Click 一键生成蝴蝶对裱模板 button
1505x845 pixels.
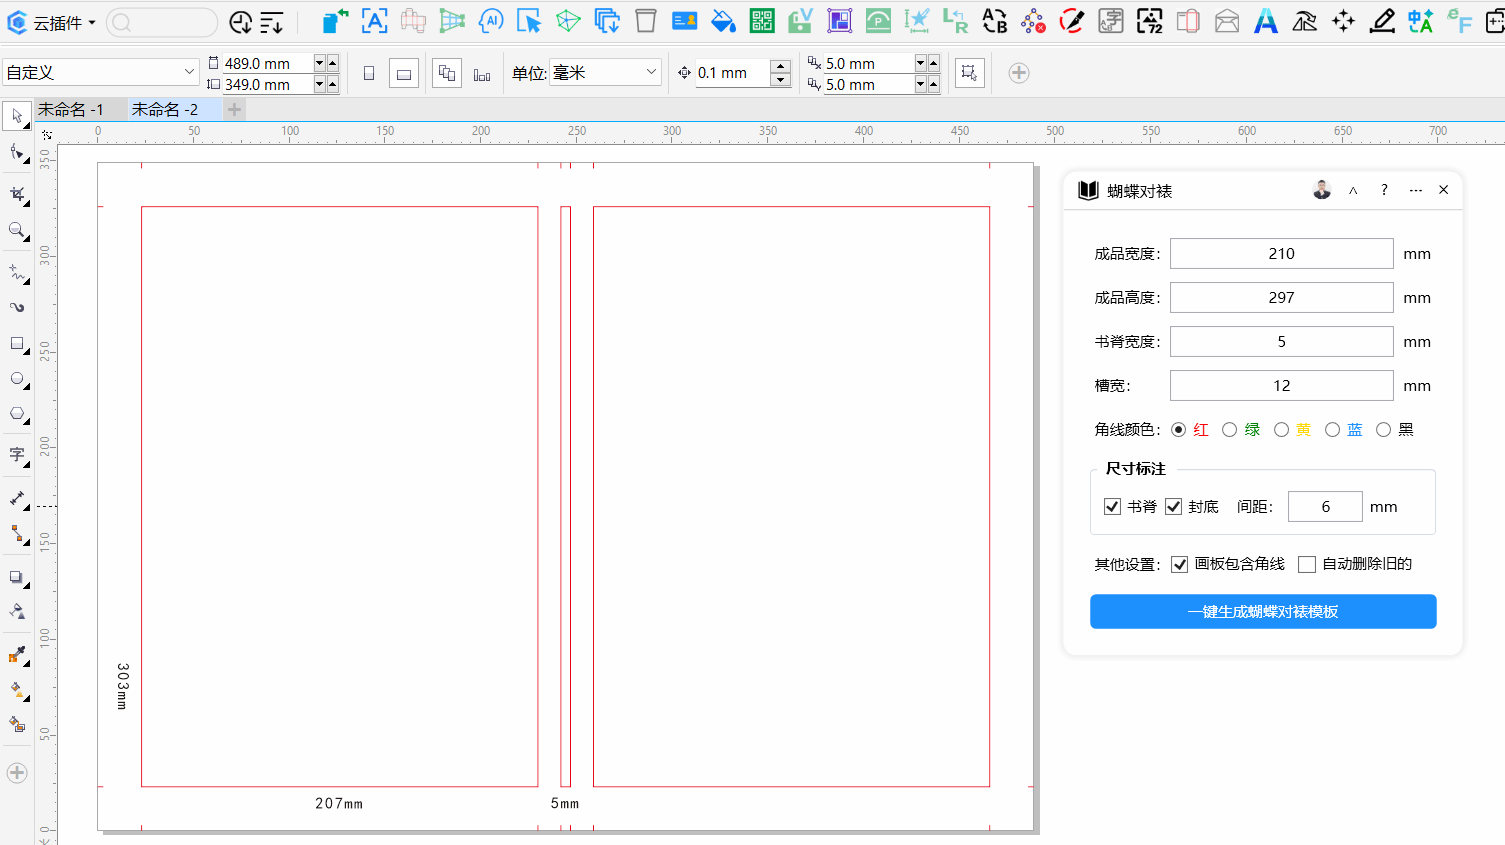coord(1262,612)
